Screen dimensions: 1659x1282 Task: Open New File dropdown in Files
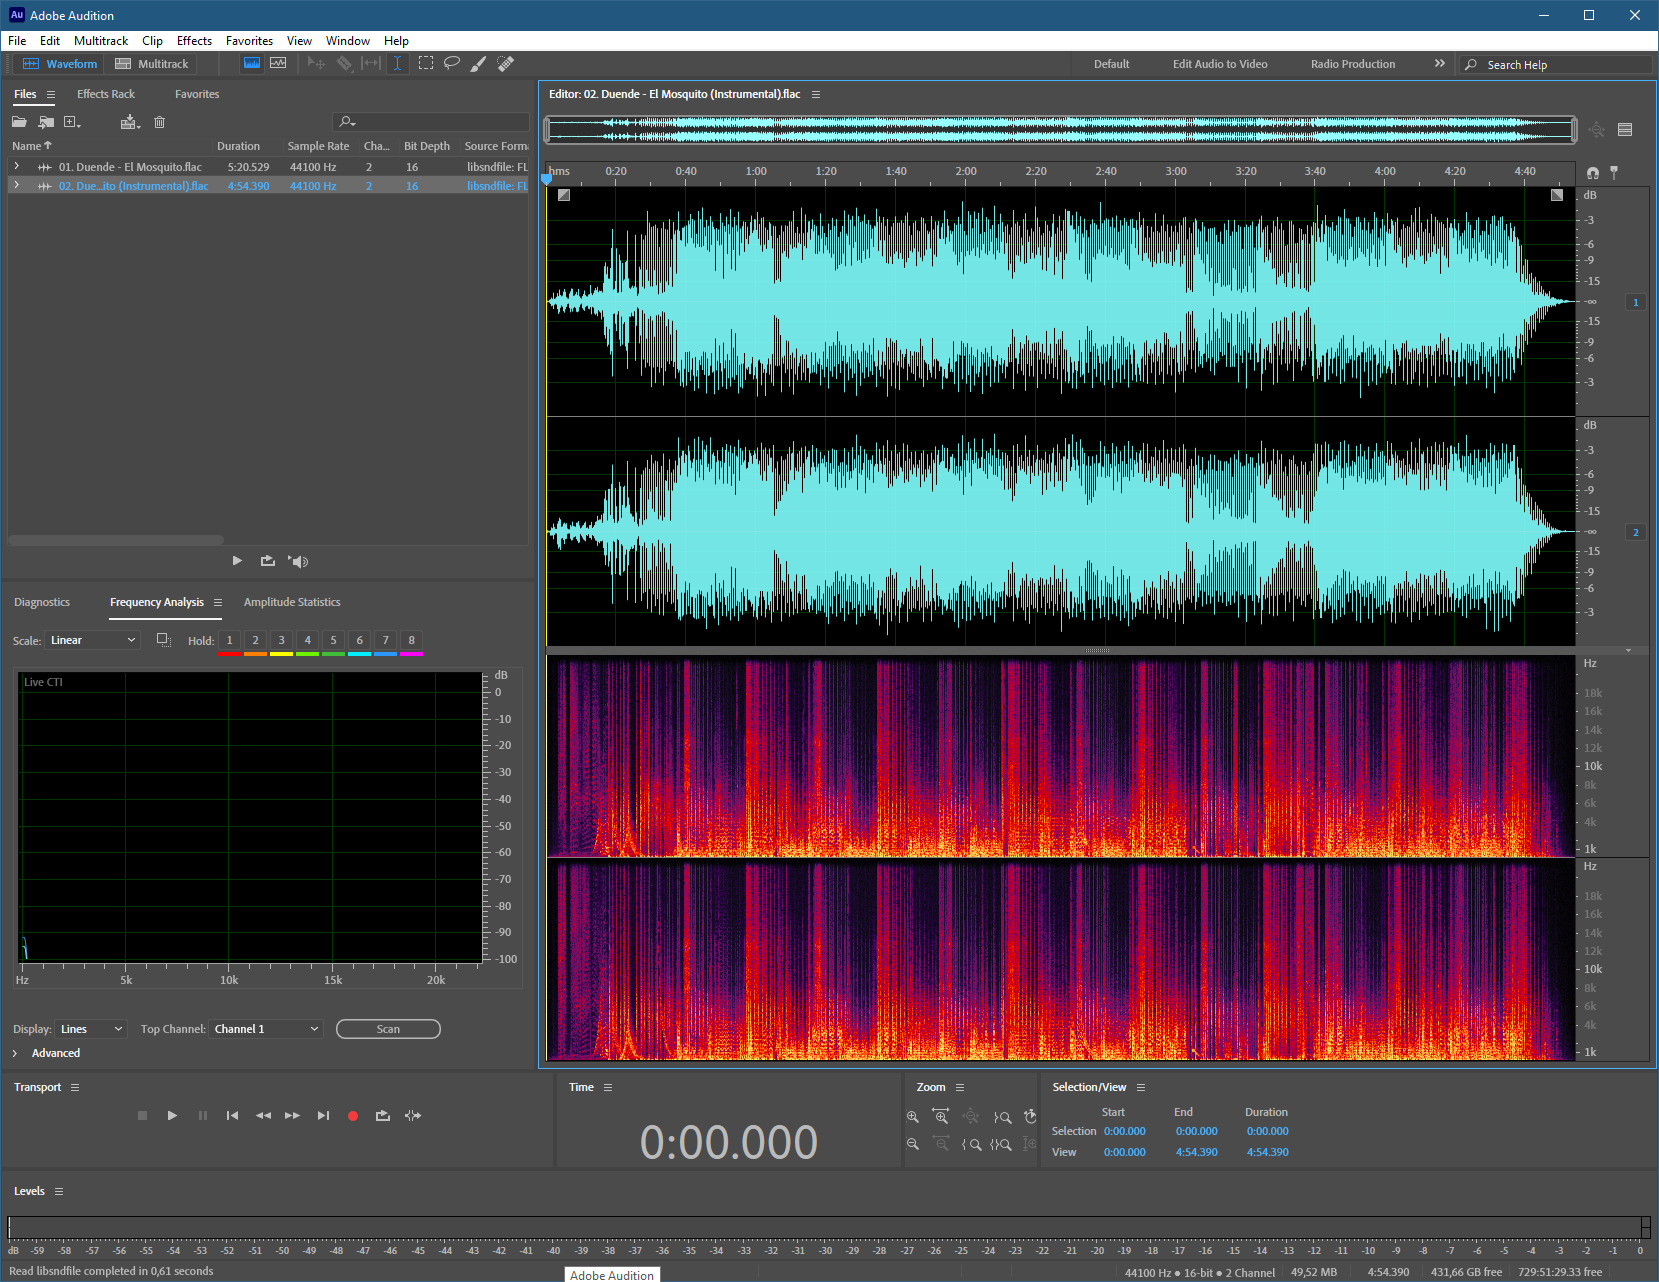72,122
